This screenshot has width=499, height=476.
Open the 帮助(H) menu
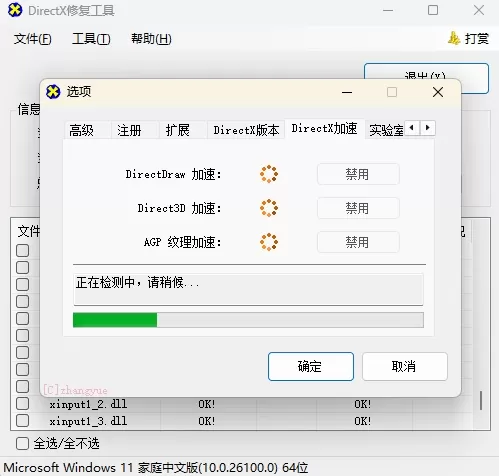coord(151,39)
